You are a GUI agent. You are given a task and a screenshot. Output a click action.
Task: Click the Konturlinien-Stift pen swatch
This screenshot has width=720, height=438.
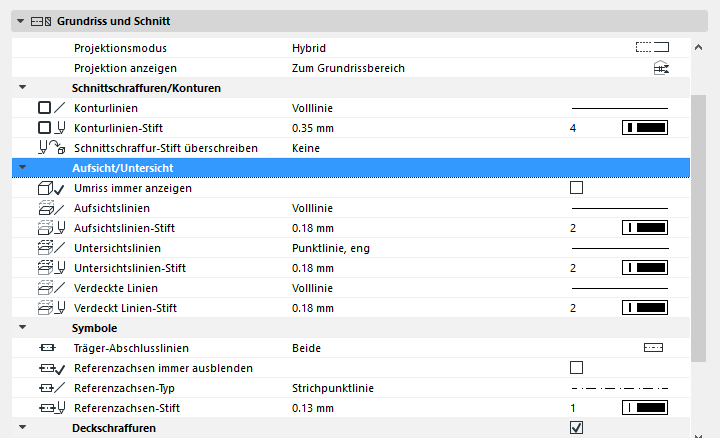pos(645,128)
